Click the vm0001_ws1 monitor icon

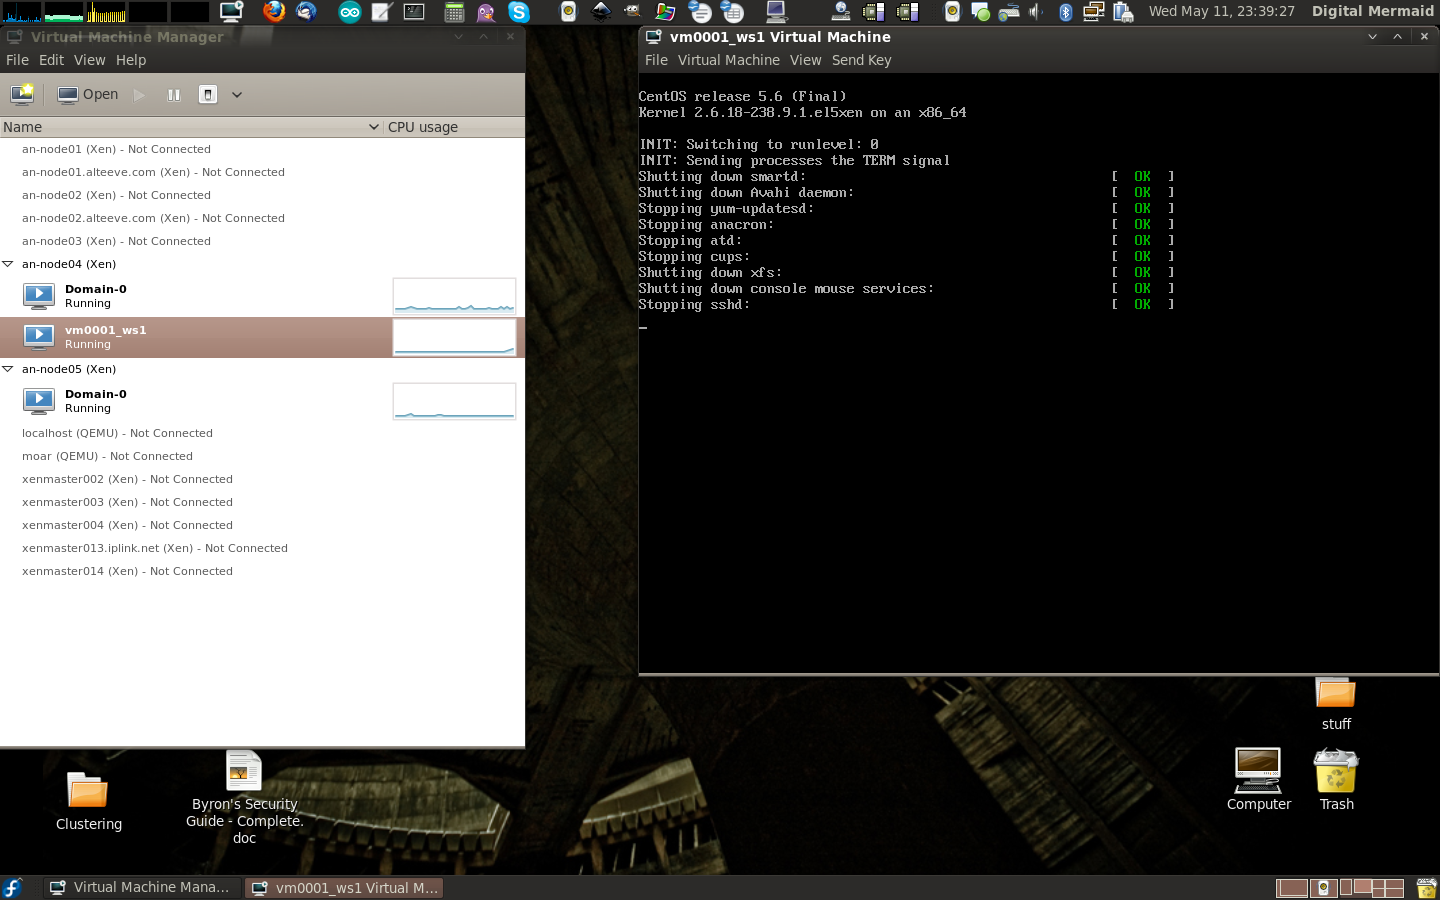(39, 337)
